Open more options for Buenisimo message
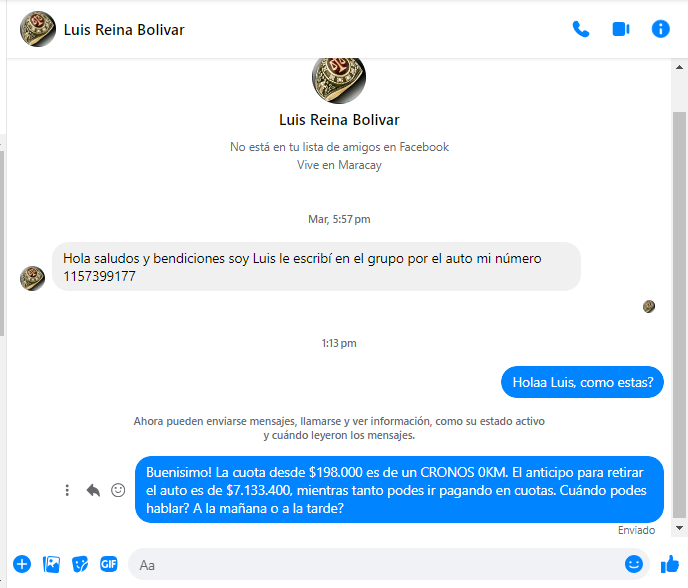Screen dimensions: 688x588 (x=67, y=490)
